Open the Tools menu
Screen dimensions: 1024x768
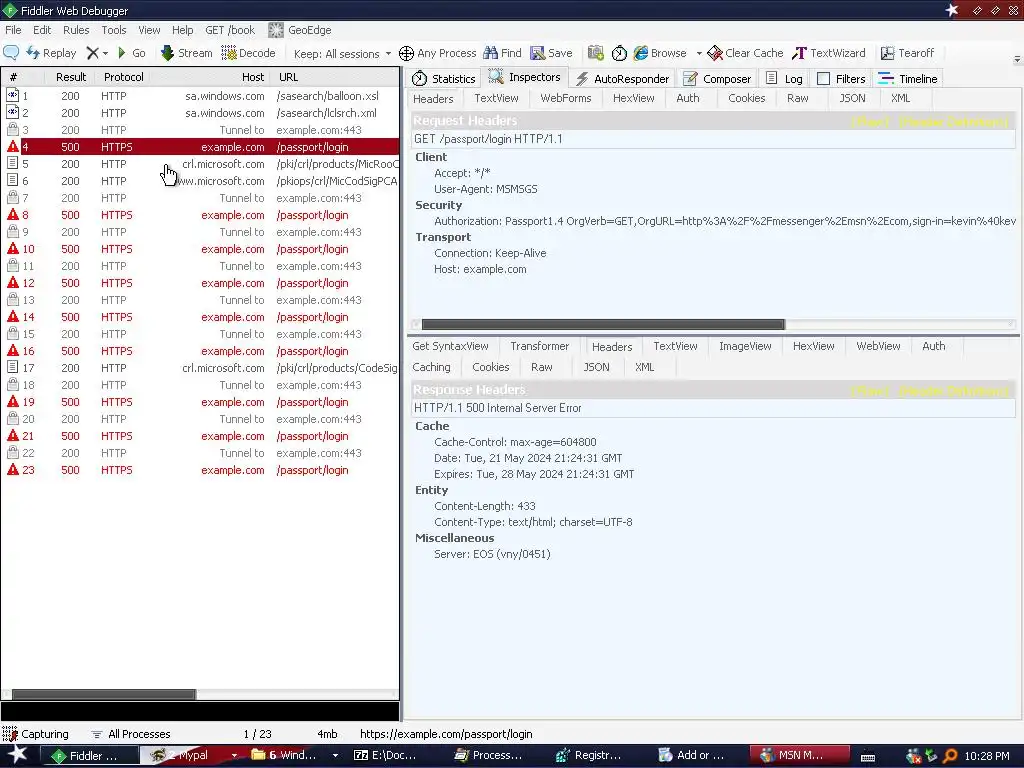pyautogui.click(x=114, y=30)
